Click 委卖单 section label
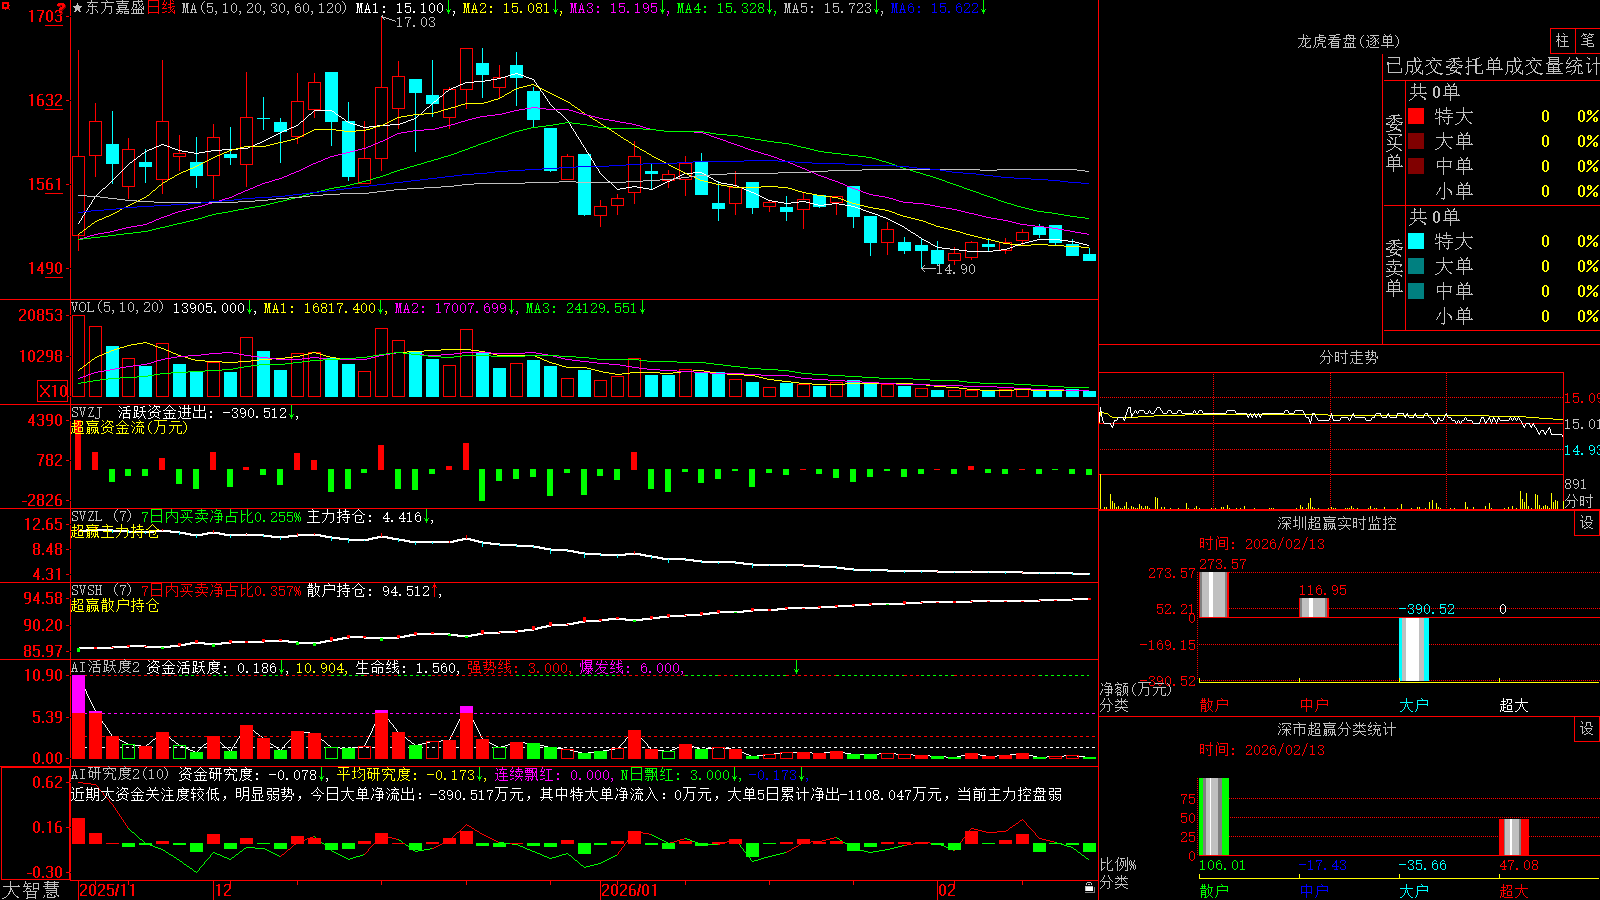1600x900 pixels. click(1394, 268)
